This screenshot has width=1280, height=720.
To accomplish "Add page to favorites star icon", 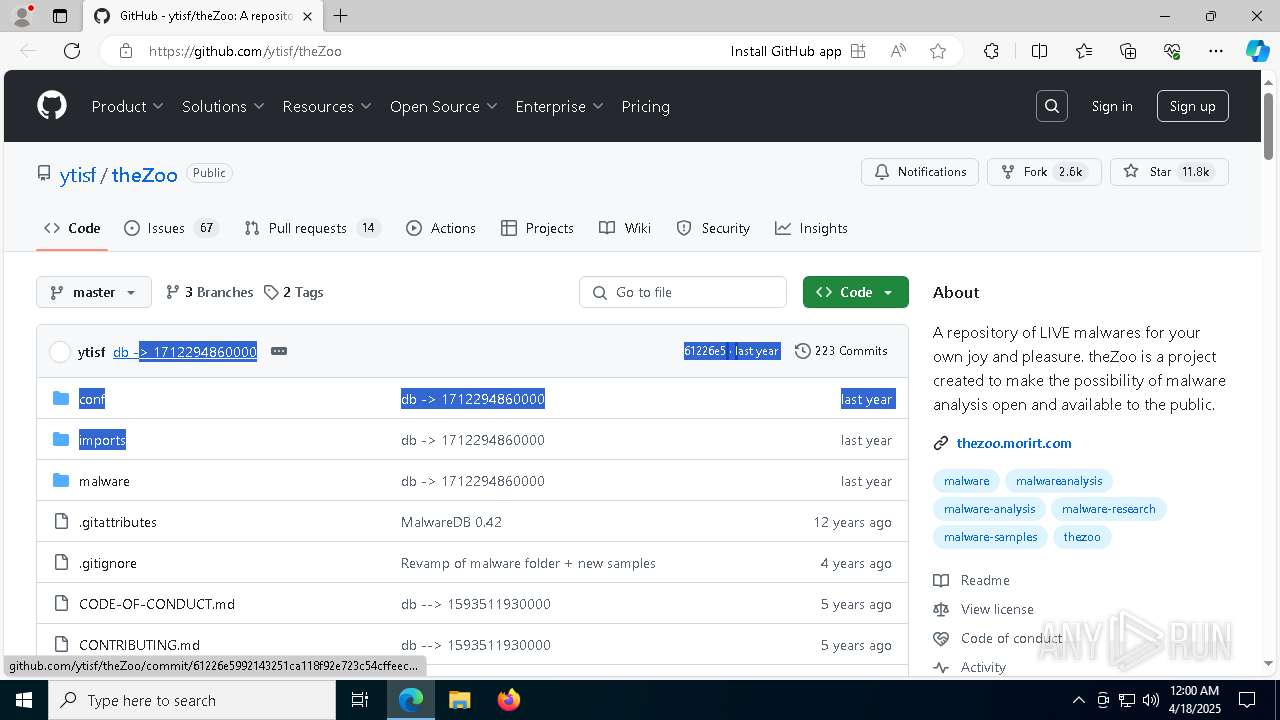I will pyautogui.click(x=938, y=51).
